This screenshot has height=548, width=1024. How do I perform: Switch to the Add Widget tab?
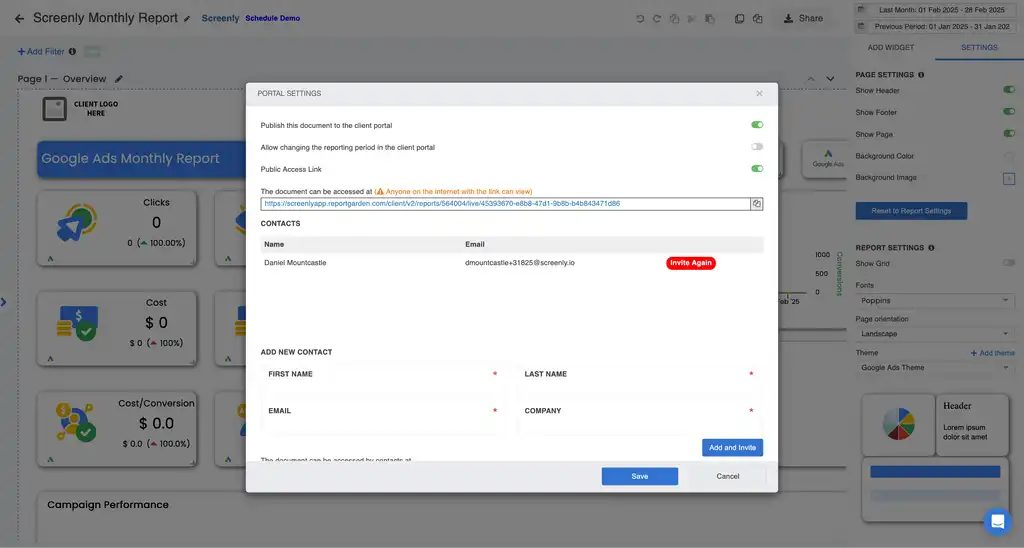[891, 48]
